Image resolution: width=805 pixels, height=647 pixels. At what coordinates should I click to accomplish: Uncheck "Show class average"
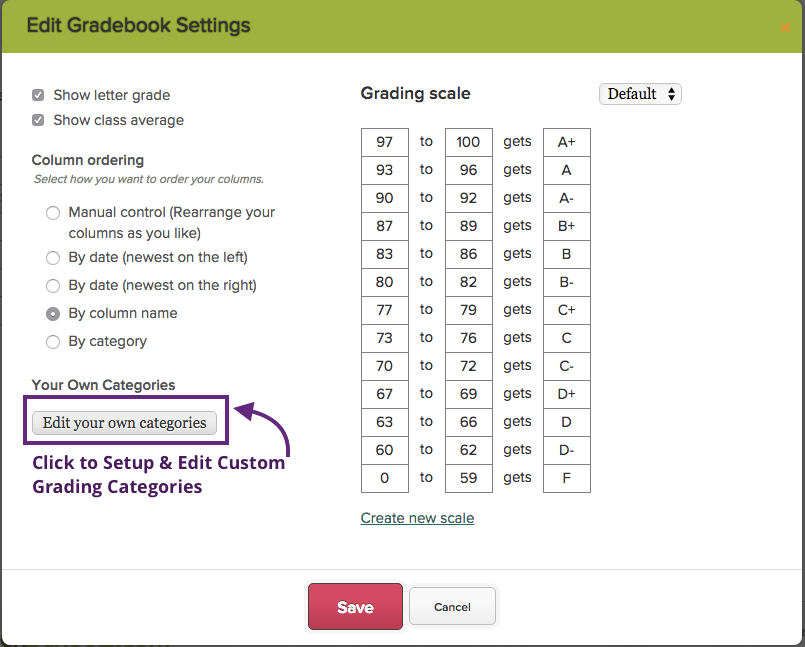(38, 120)
